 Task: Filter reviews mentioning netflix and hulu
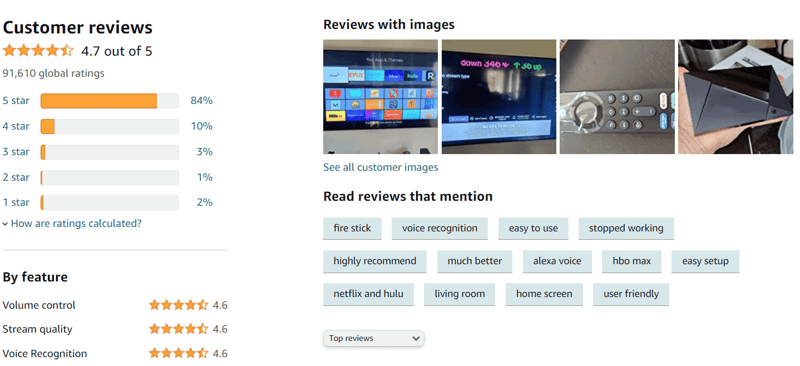(368, 294)
